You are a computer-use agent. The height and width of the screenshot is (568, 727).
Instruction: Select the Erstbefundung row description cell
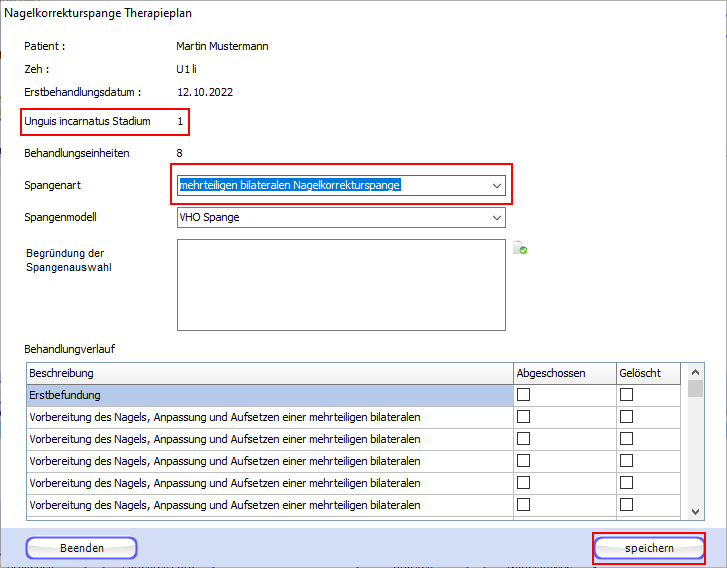269,395
